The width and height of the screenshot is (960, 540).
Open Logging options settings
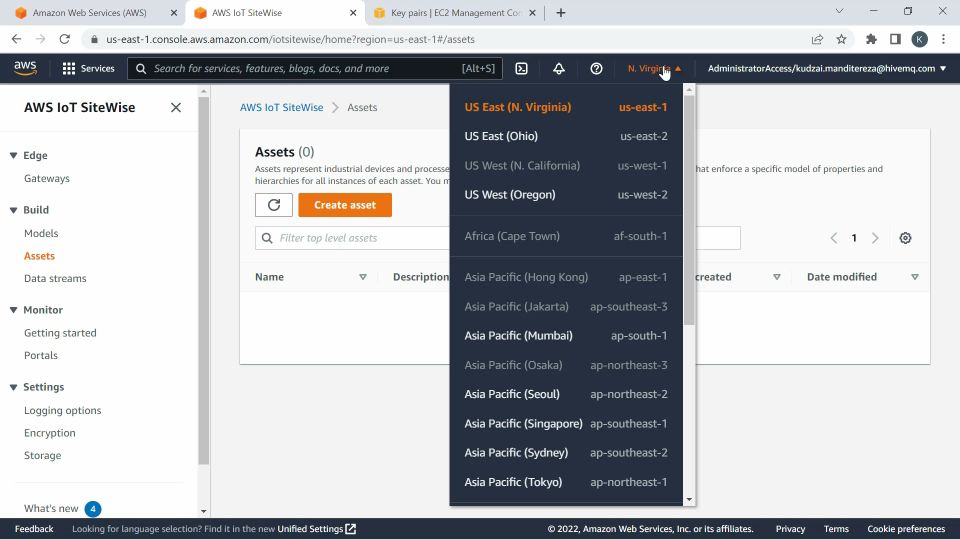62,410
